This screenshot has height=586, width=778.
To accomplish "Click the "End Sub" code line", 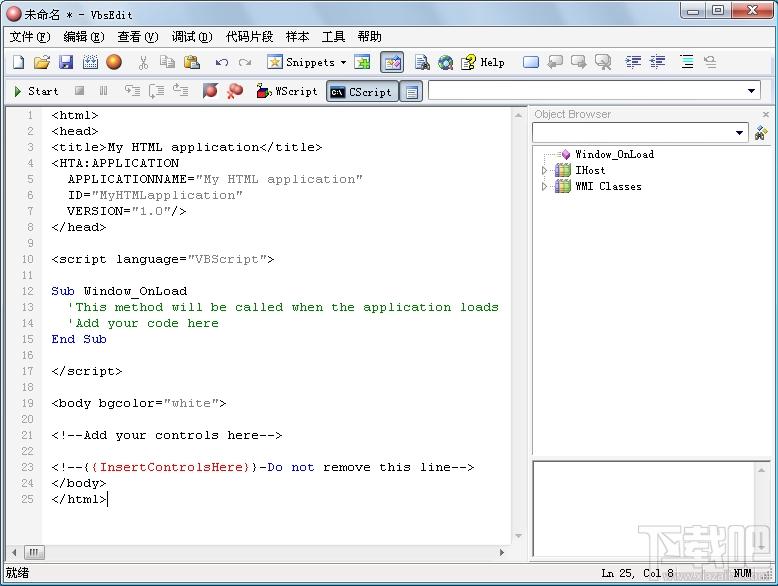I will [x=79, y=339].
